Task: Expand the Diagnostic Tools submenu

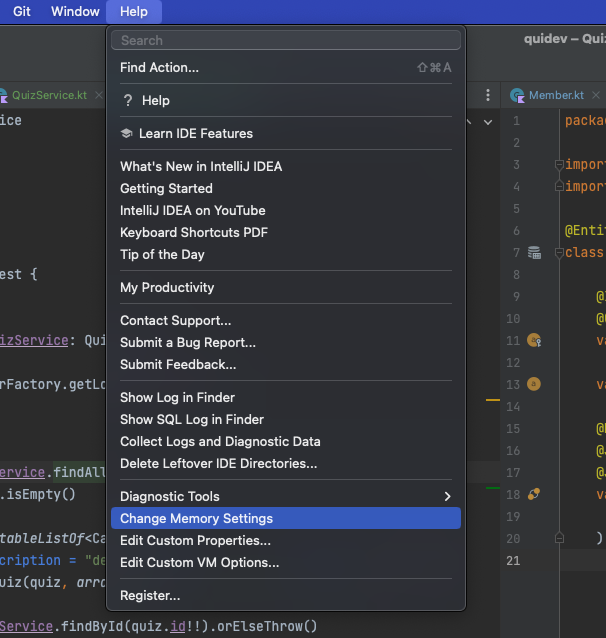Action: coord(286,496)
